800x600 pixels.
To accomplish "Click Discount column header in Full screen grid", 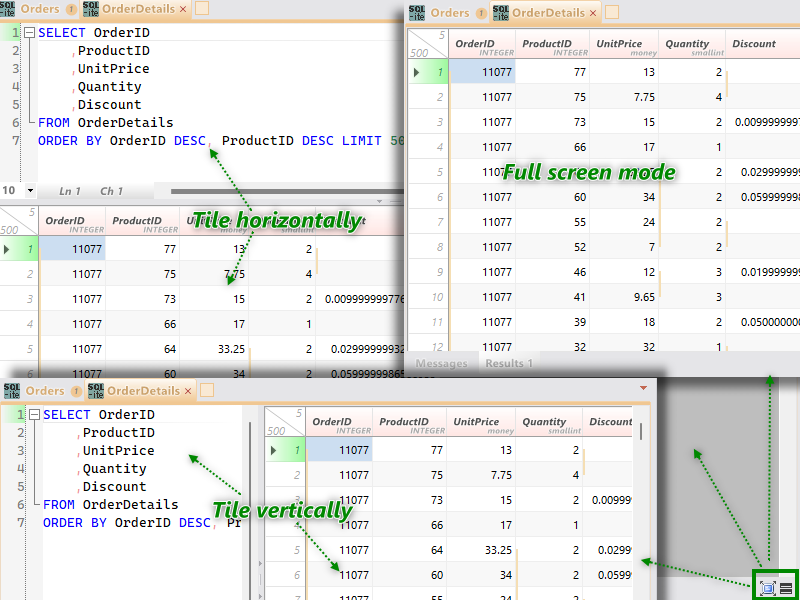I will (x=763, y=44).
